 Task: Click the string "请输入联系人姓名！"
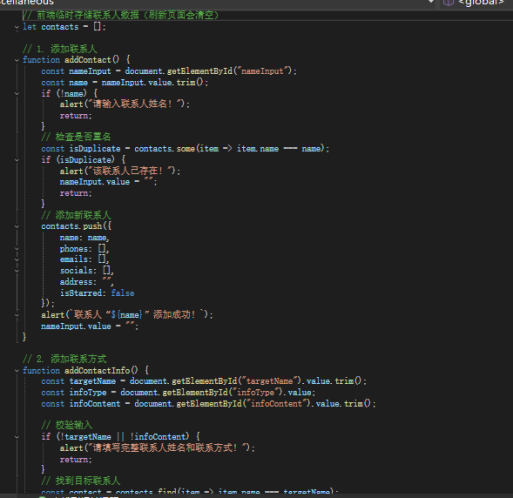tap(135, 104)
